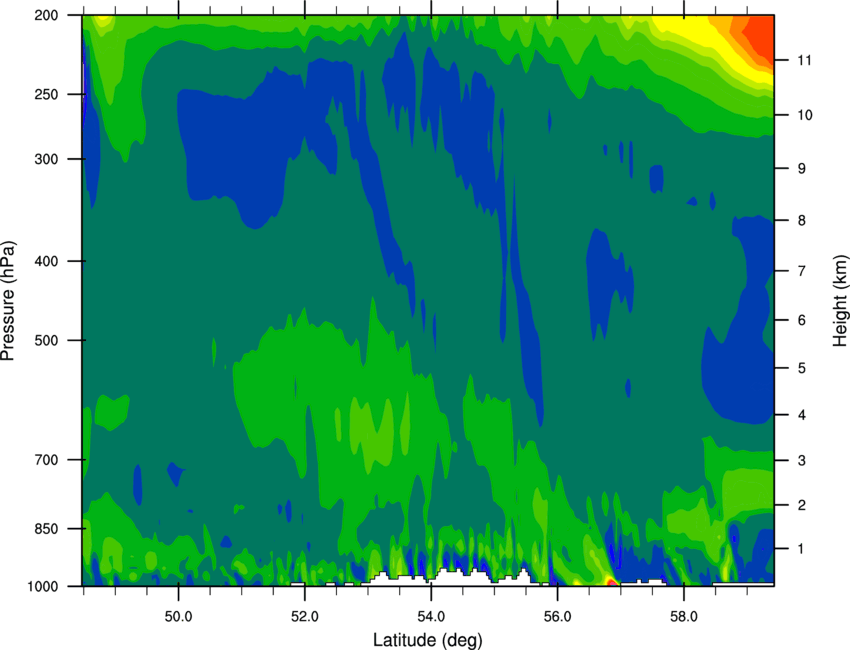
Task: Pick the 4 km height label
Action: point(802,415)
